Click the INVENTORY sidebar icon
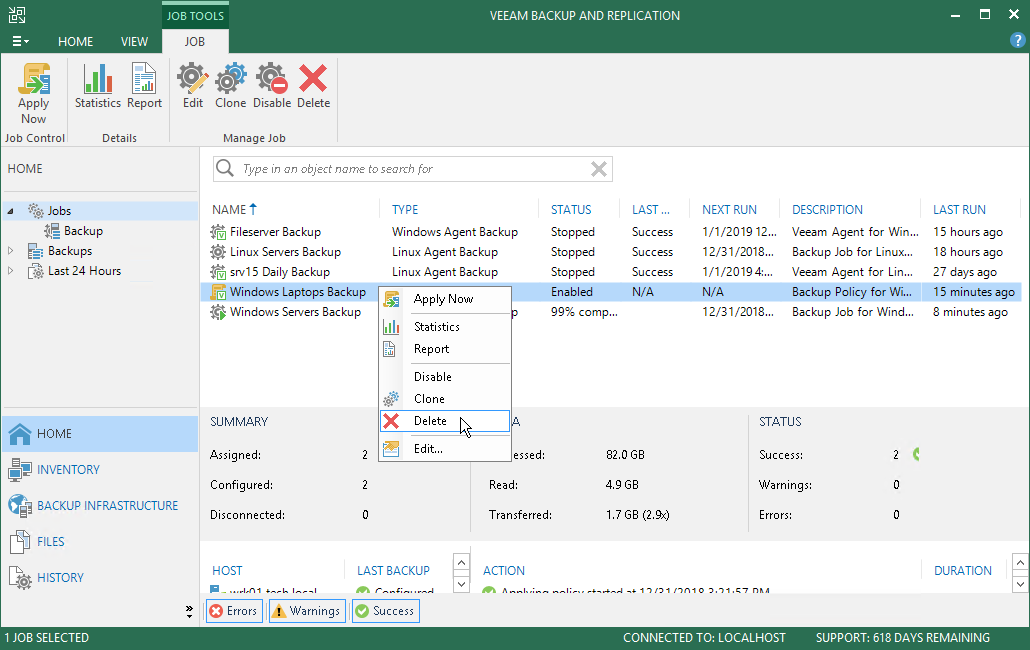 (20, 469)
